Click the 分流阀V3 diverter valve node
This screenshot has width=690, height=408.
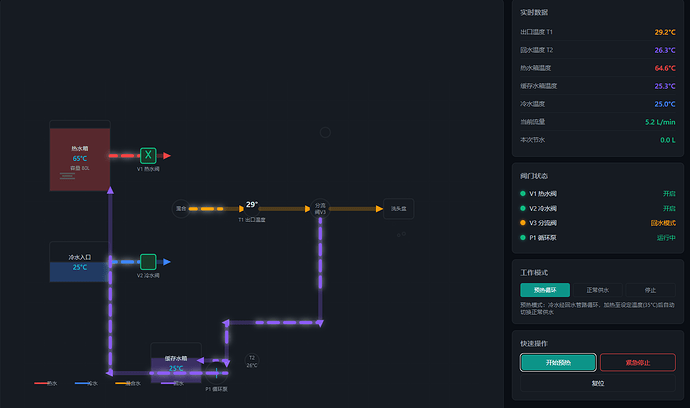pyautogui.click(x=320, y=209)
